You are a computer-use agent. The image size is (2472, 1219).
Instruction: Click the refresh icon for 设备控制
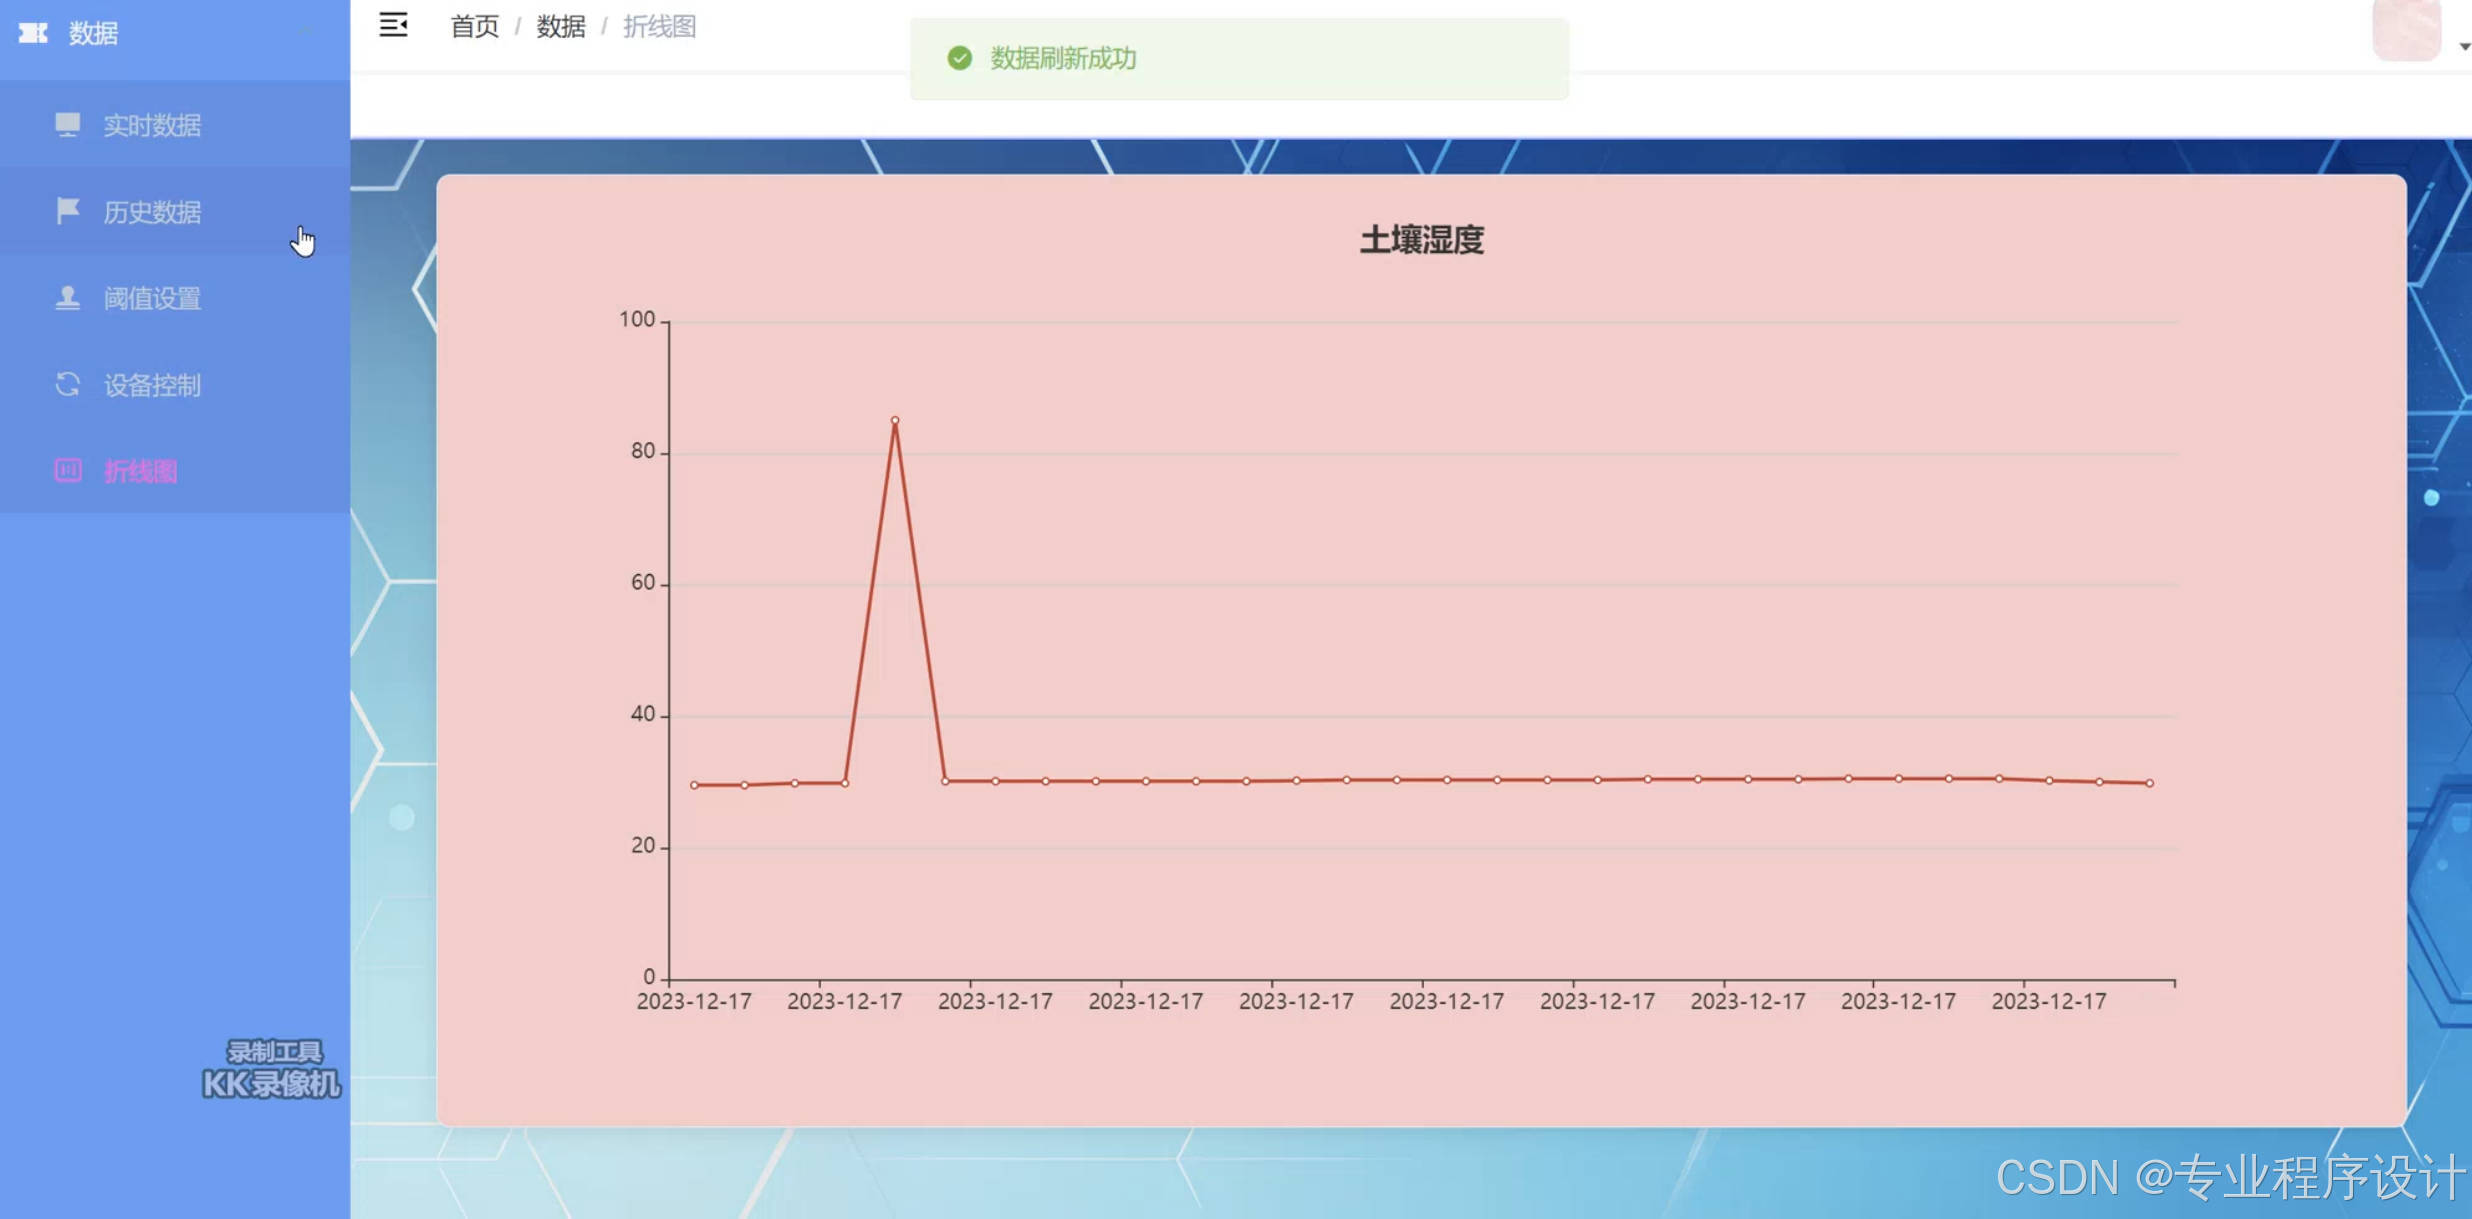pos(67,385)
